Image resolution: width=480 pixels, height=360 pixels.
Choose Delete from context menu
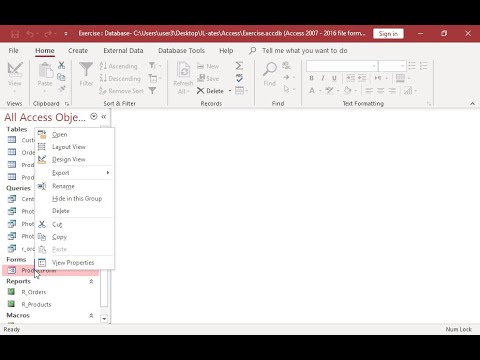75,211
